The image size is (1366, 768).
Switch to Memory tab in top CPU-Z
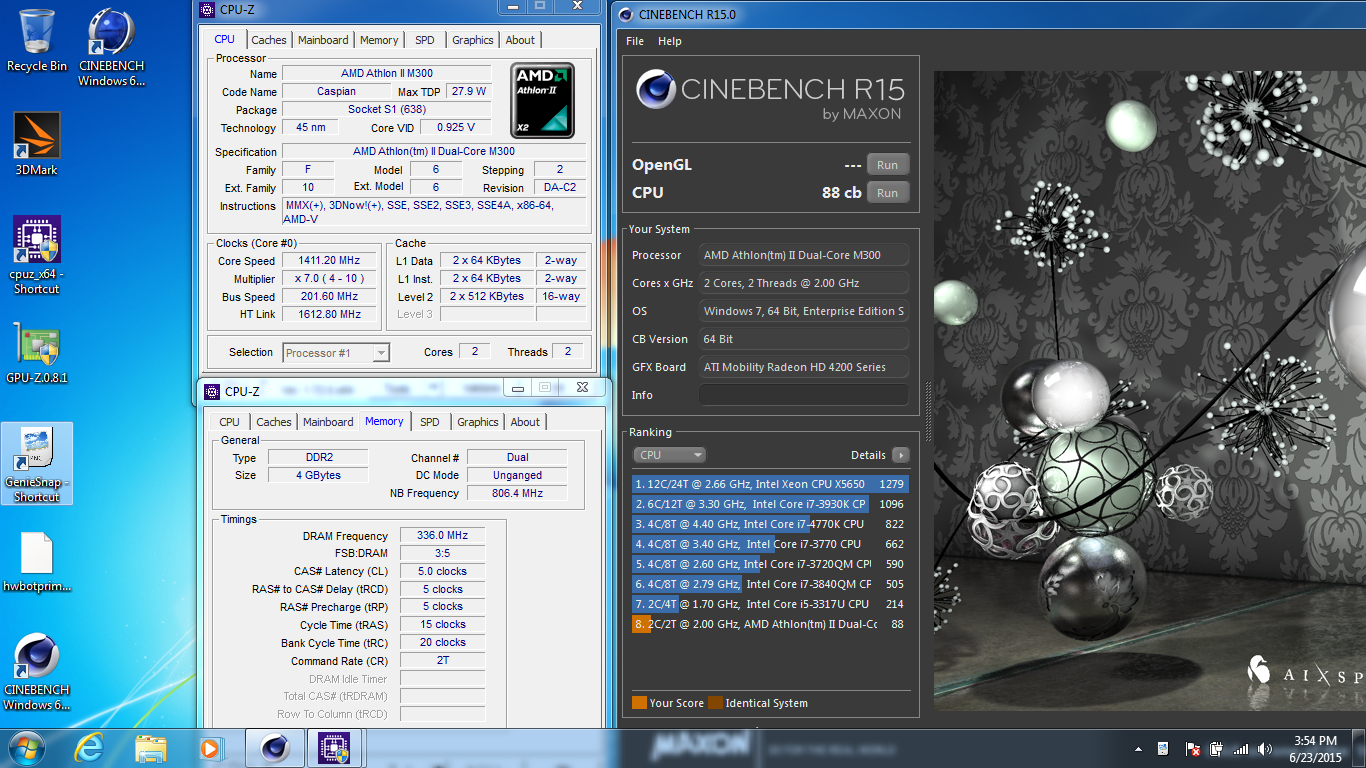click(379, 40)
